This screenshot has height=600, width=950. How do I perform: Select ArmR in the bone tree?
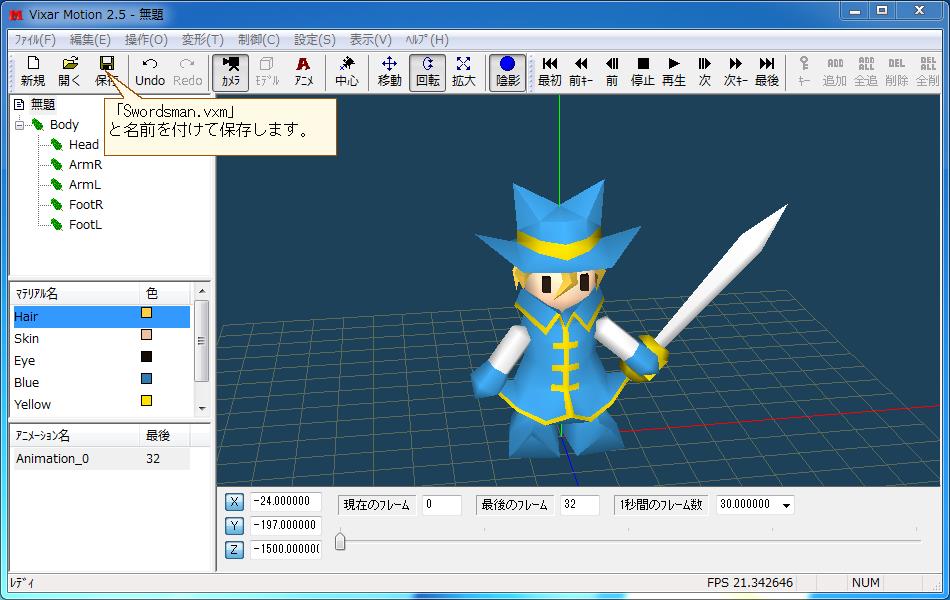point(85,164)
